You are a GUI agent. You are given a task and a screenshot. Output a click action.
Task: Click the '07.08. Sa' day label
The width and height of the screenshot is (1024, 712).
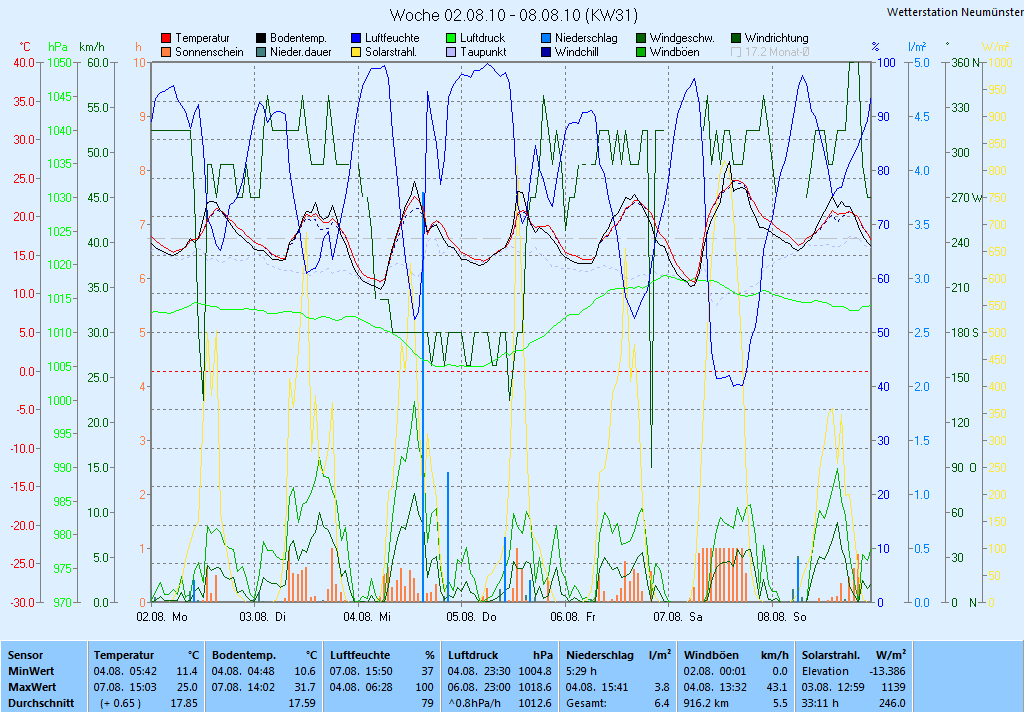coord(678,617)
